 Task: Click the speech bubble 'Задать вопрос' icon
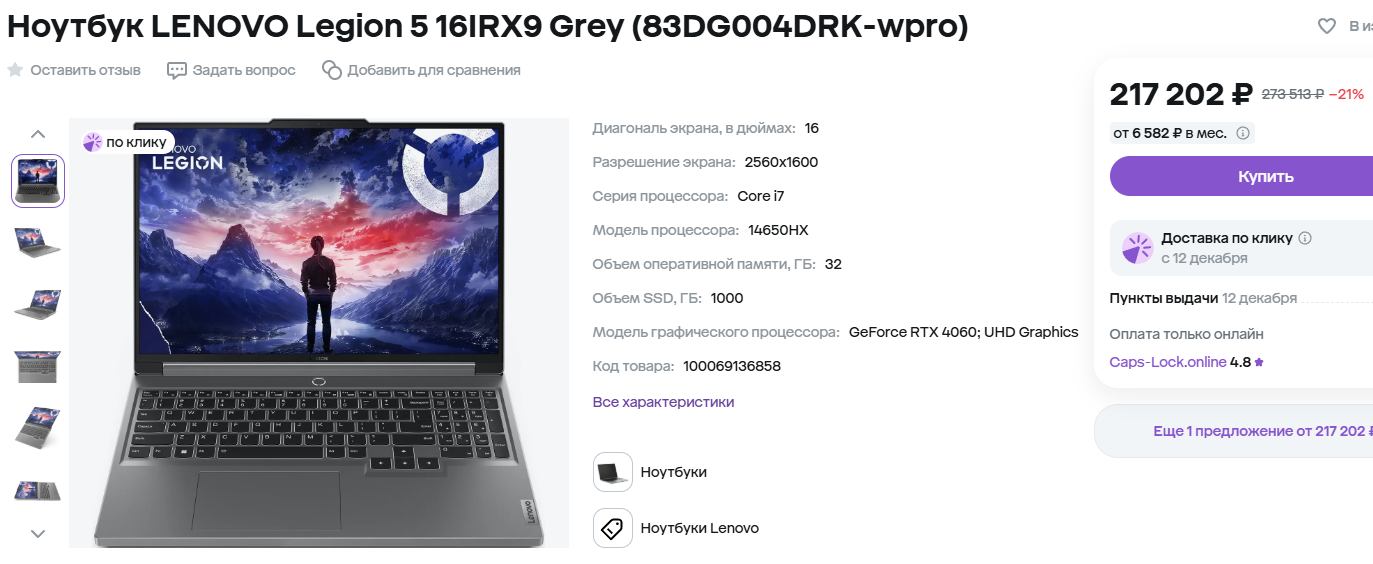coord(177,70)
